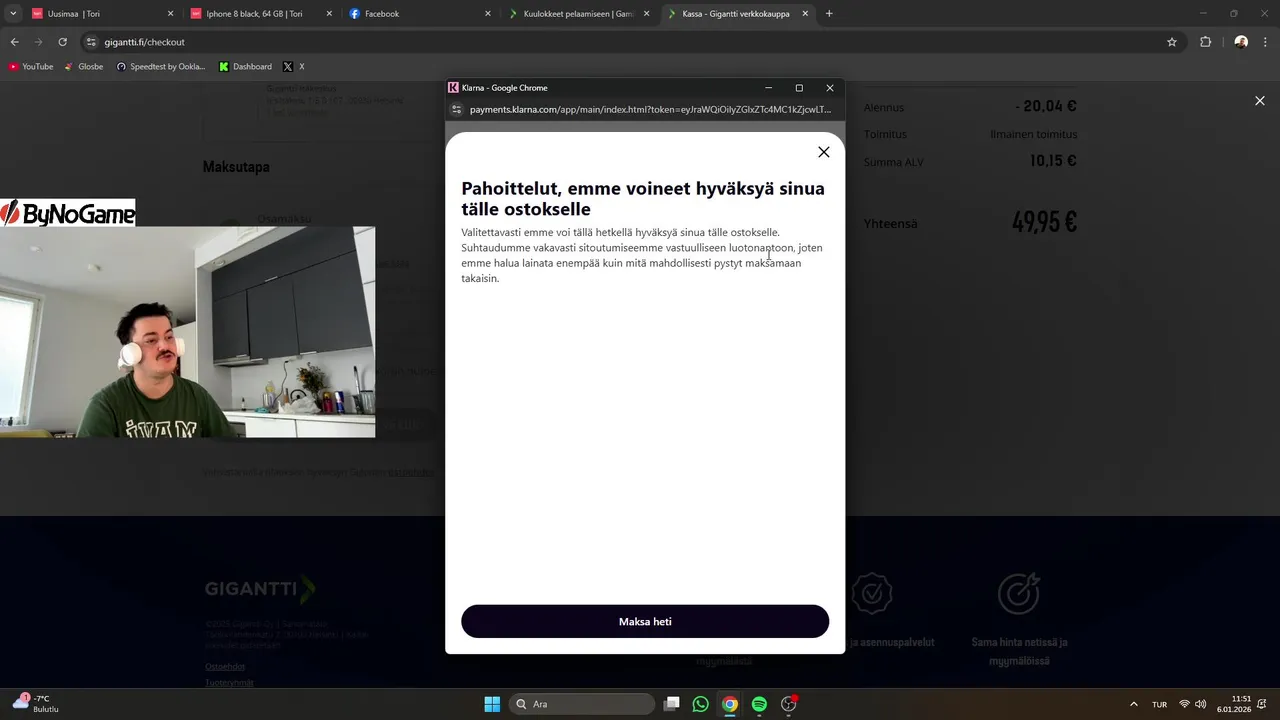The height and width of the screenshot is (720, 1280).
Task: Open the Dashboard bookmark
Action: pyautogui.click(x=246, y=67)
